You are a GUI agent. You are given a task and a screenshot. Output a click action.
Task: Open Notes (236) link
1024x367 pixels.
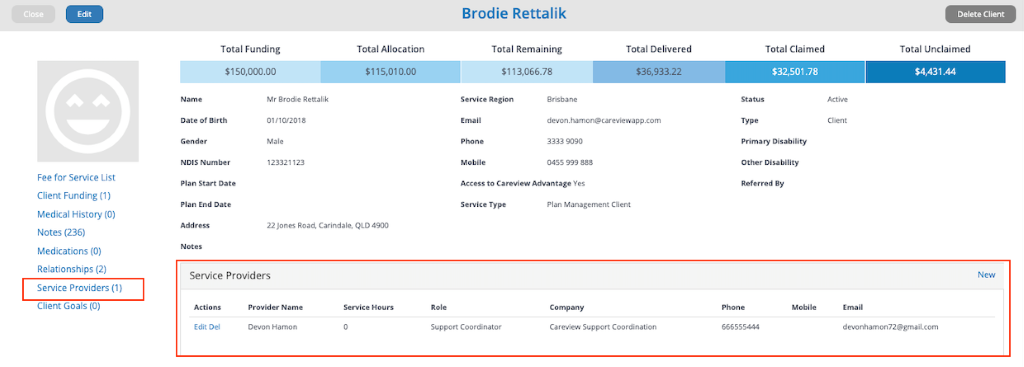pos(61,232)
